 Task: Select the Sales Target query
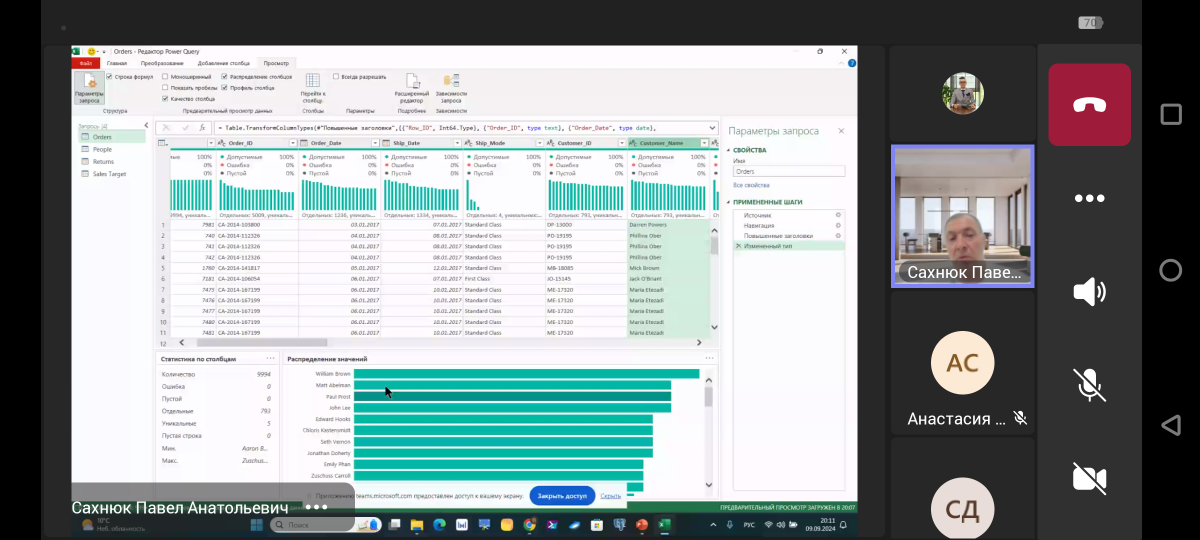[110, 173]
